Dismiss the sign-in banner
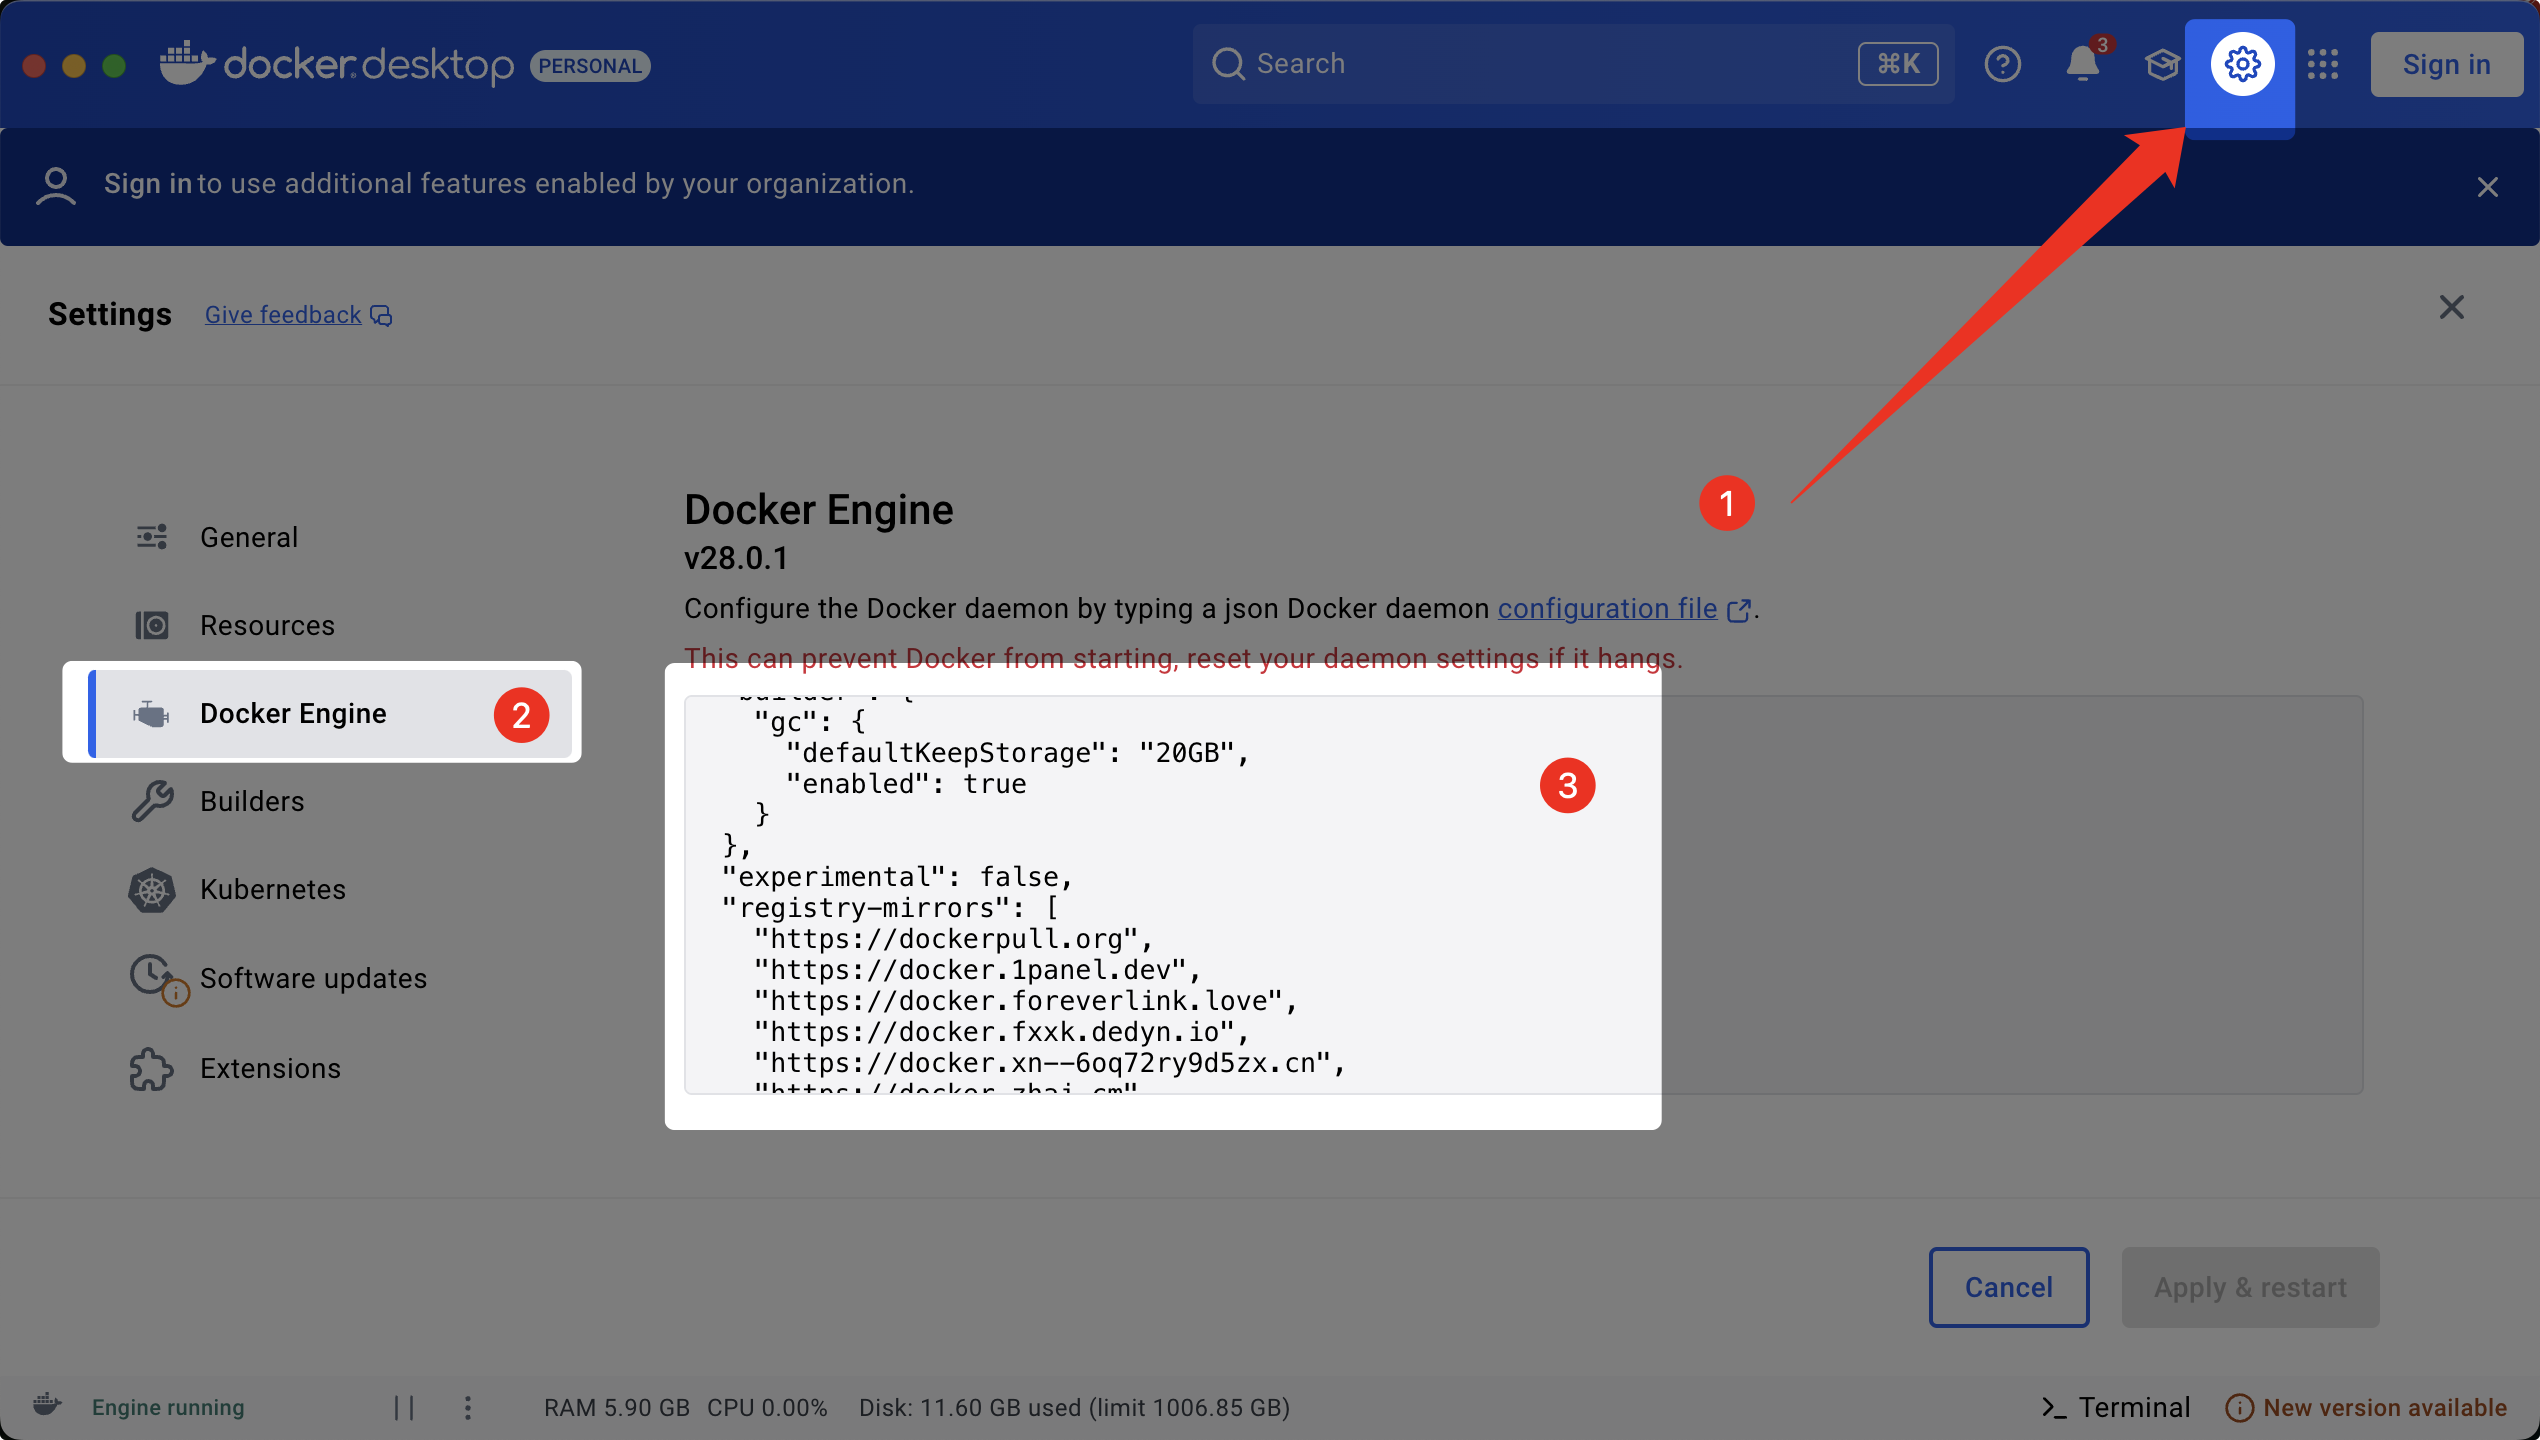Screen dimensions: 2540x1440 coord(2487,187)
